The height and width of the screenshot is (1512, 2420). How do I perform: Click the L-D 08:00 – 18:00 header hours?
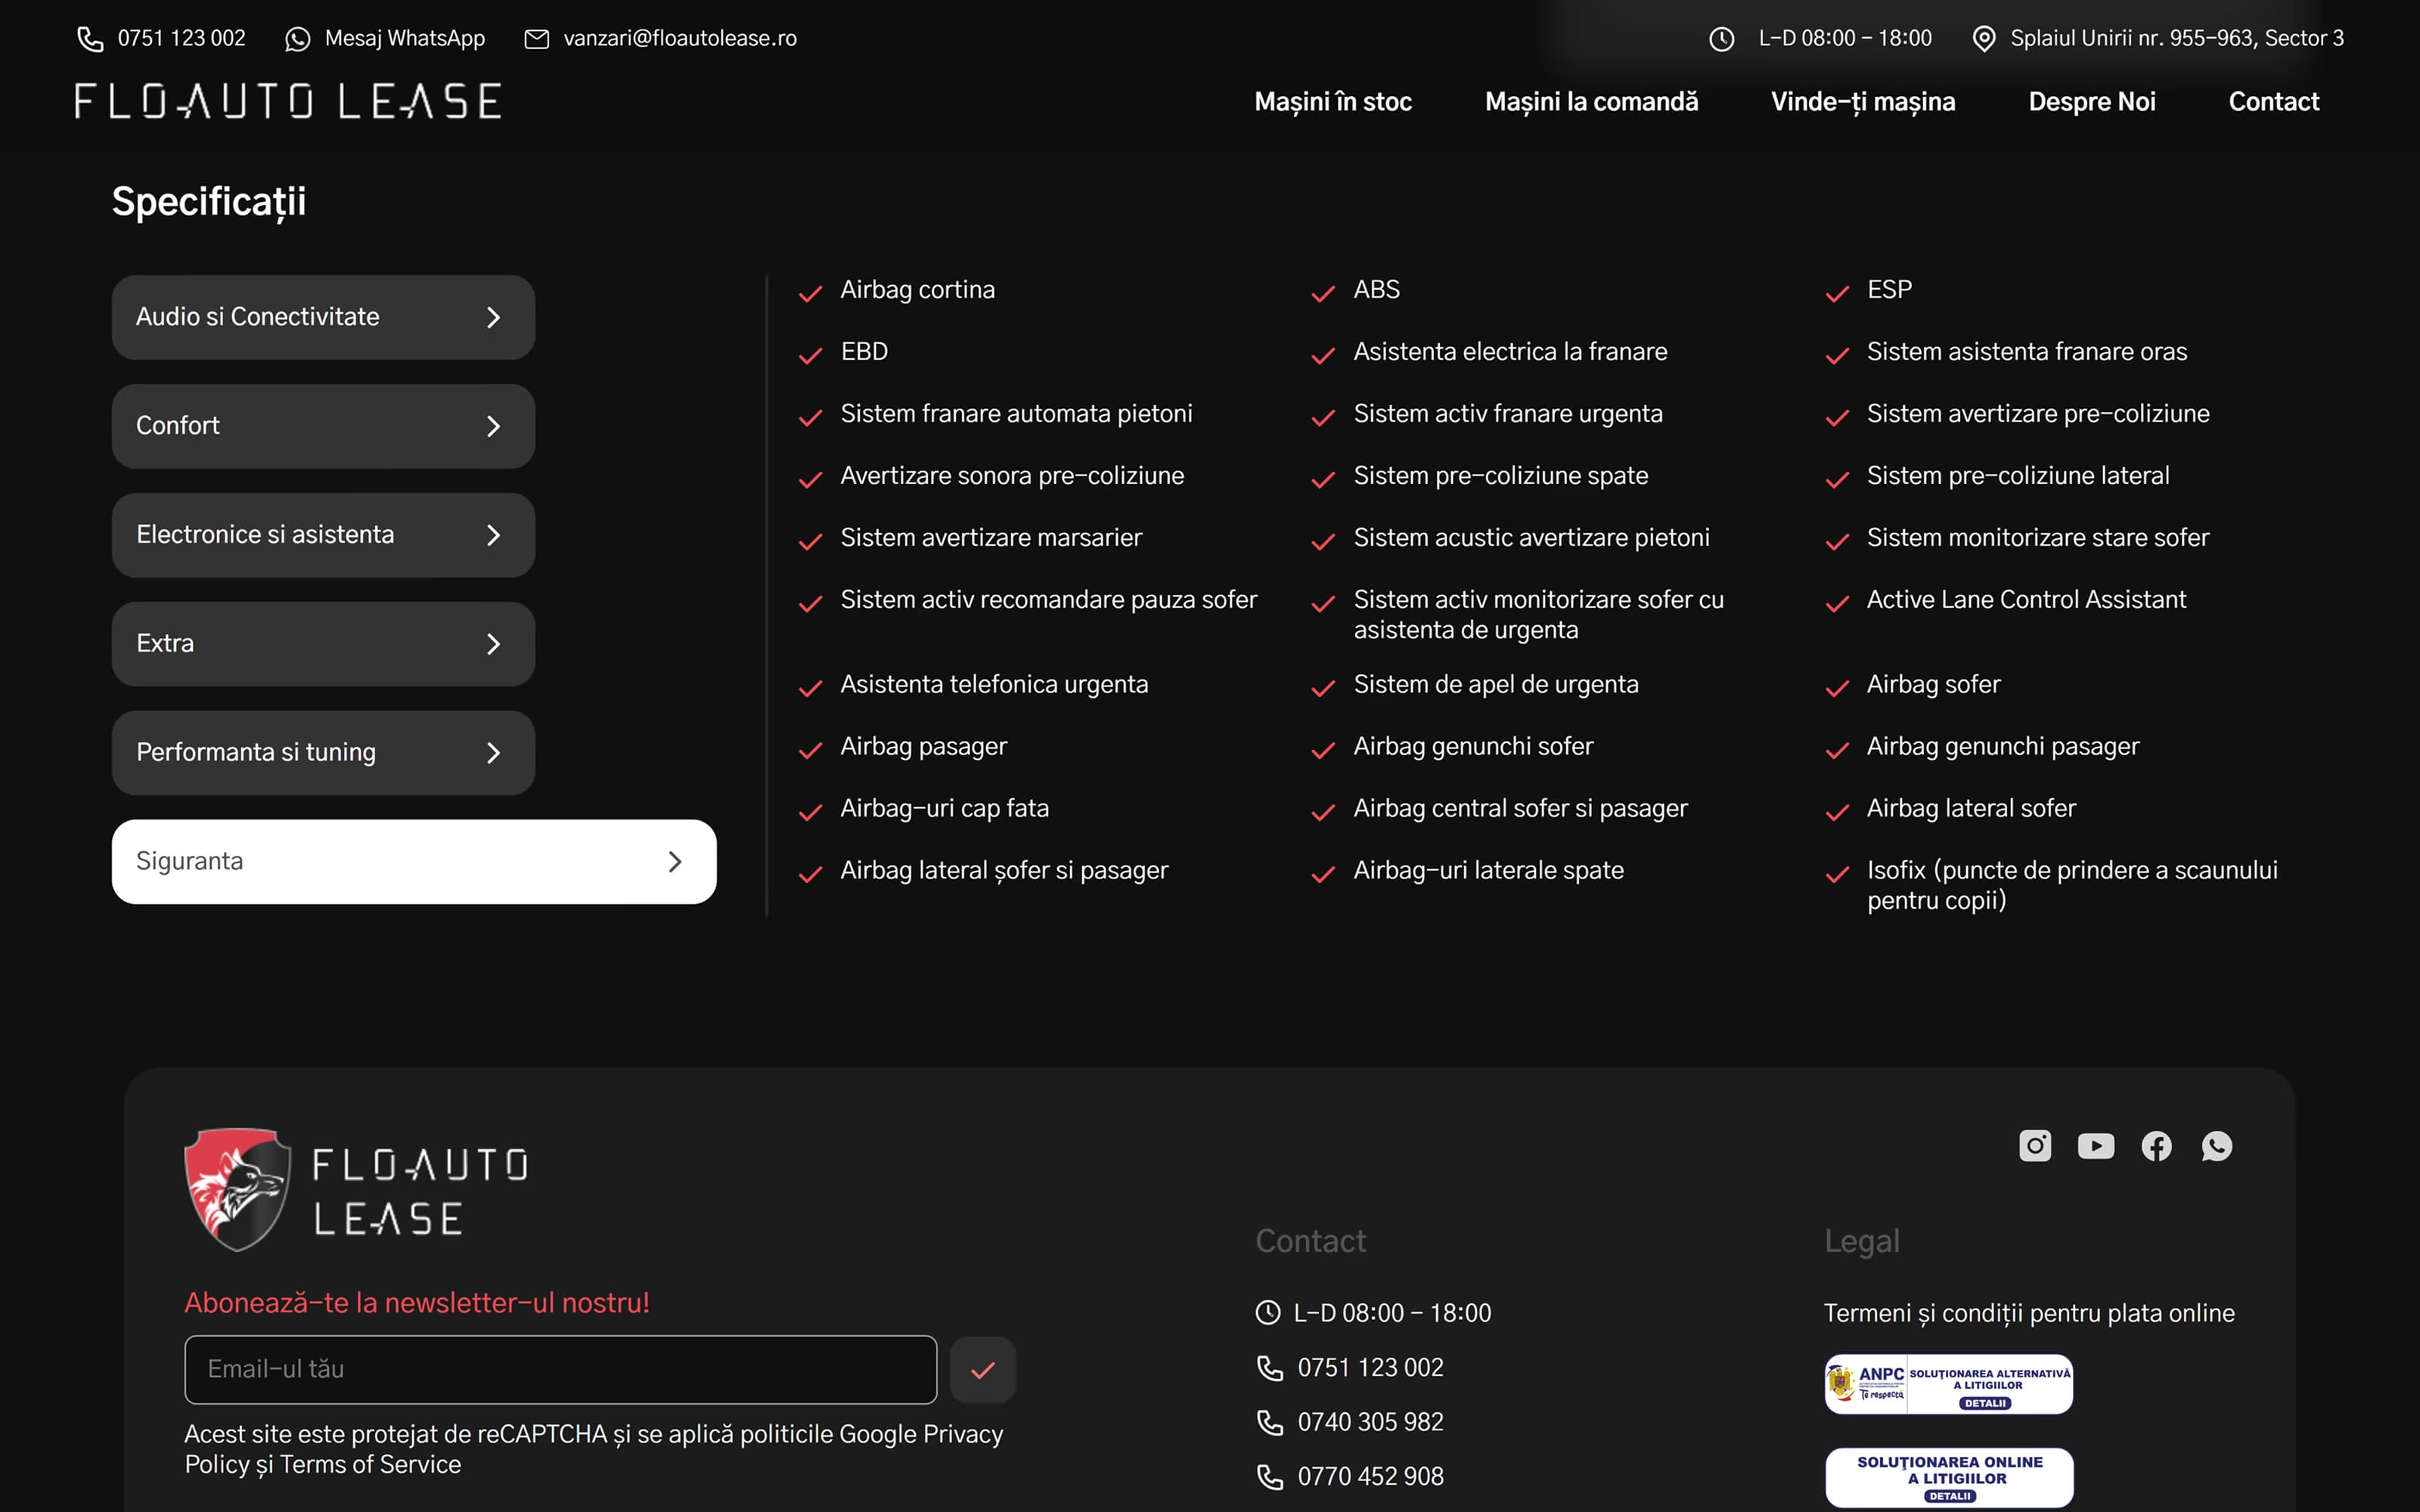click(x=1845, y=39)
